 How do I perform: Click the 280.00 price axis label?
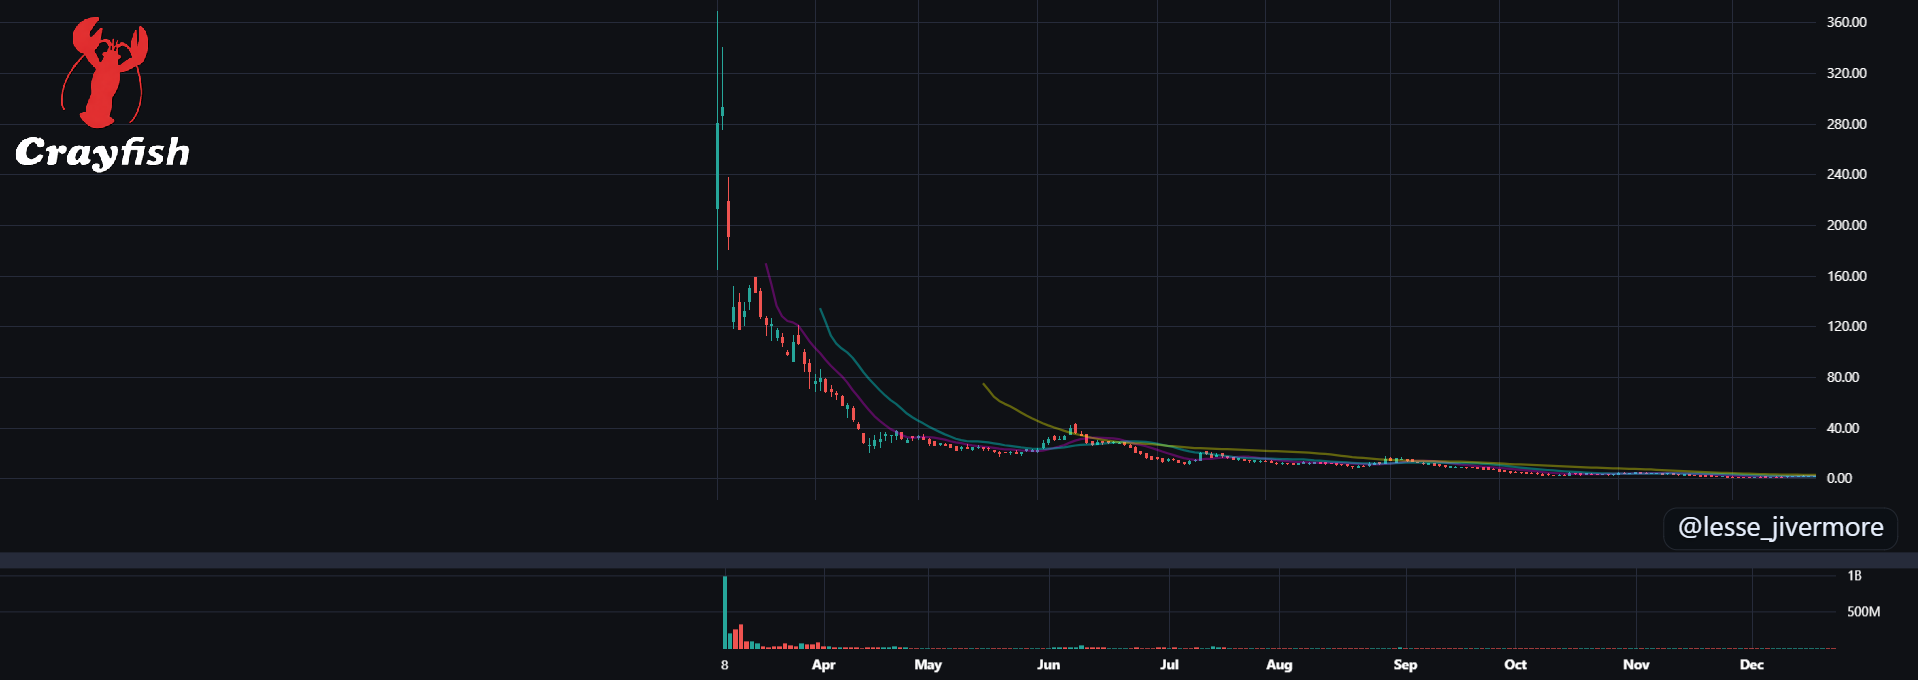[x=1846, y=124]
